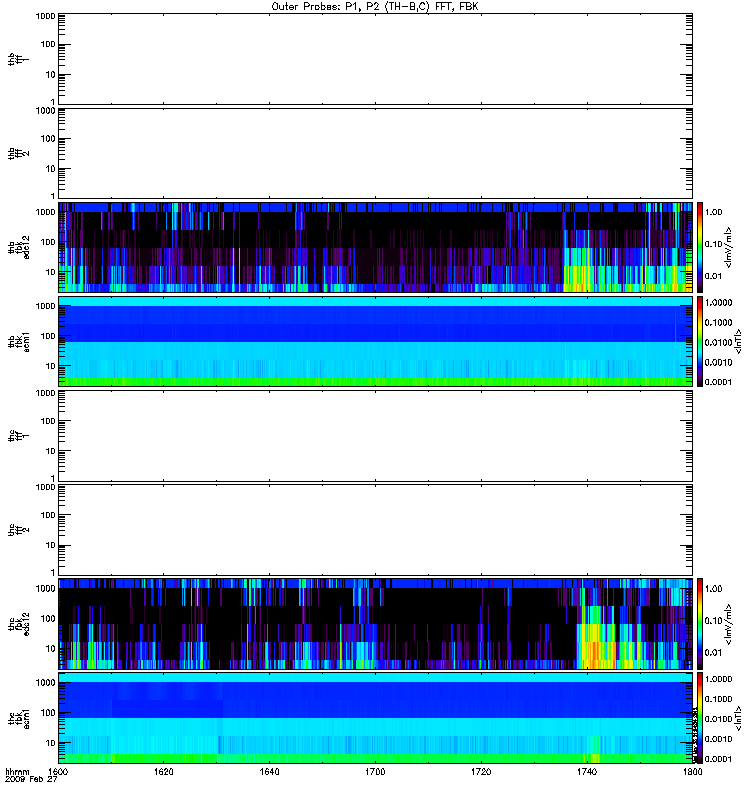Click the 1600 time axis label
The image size is (750, 800).
58,771
